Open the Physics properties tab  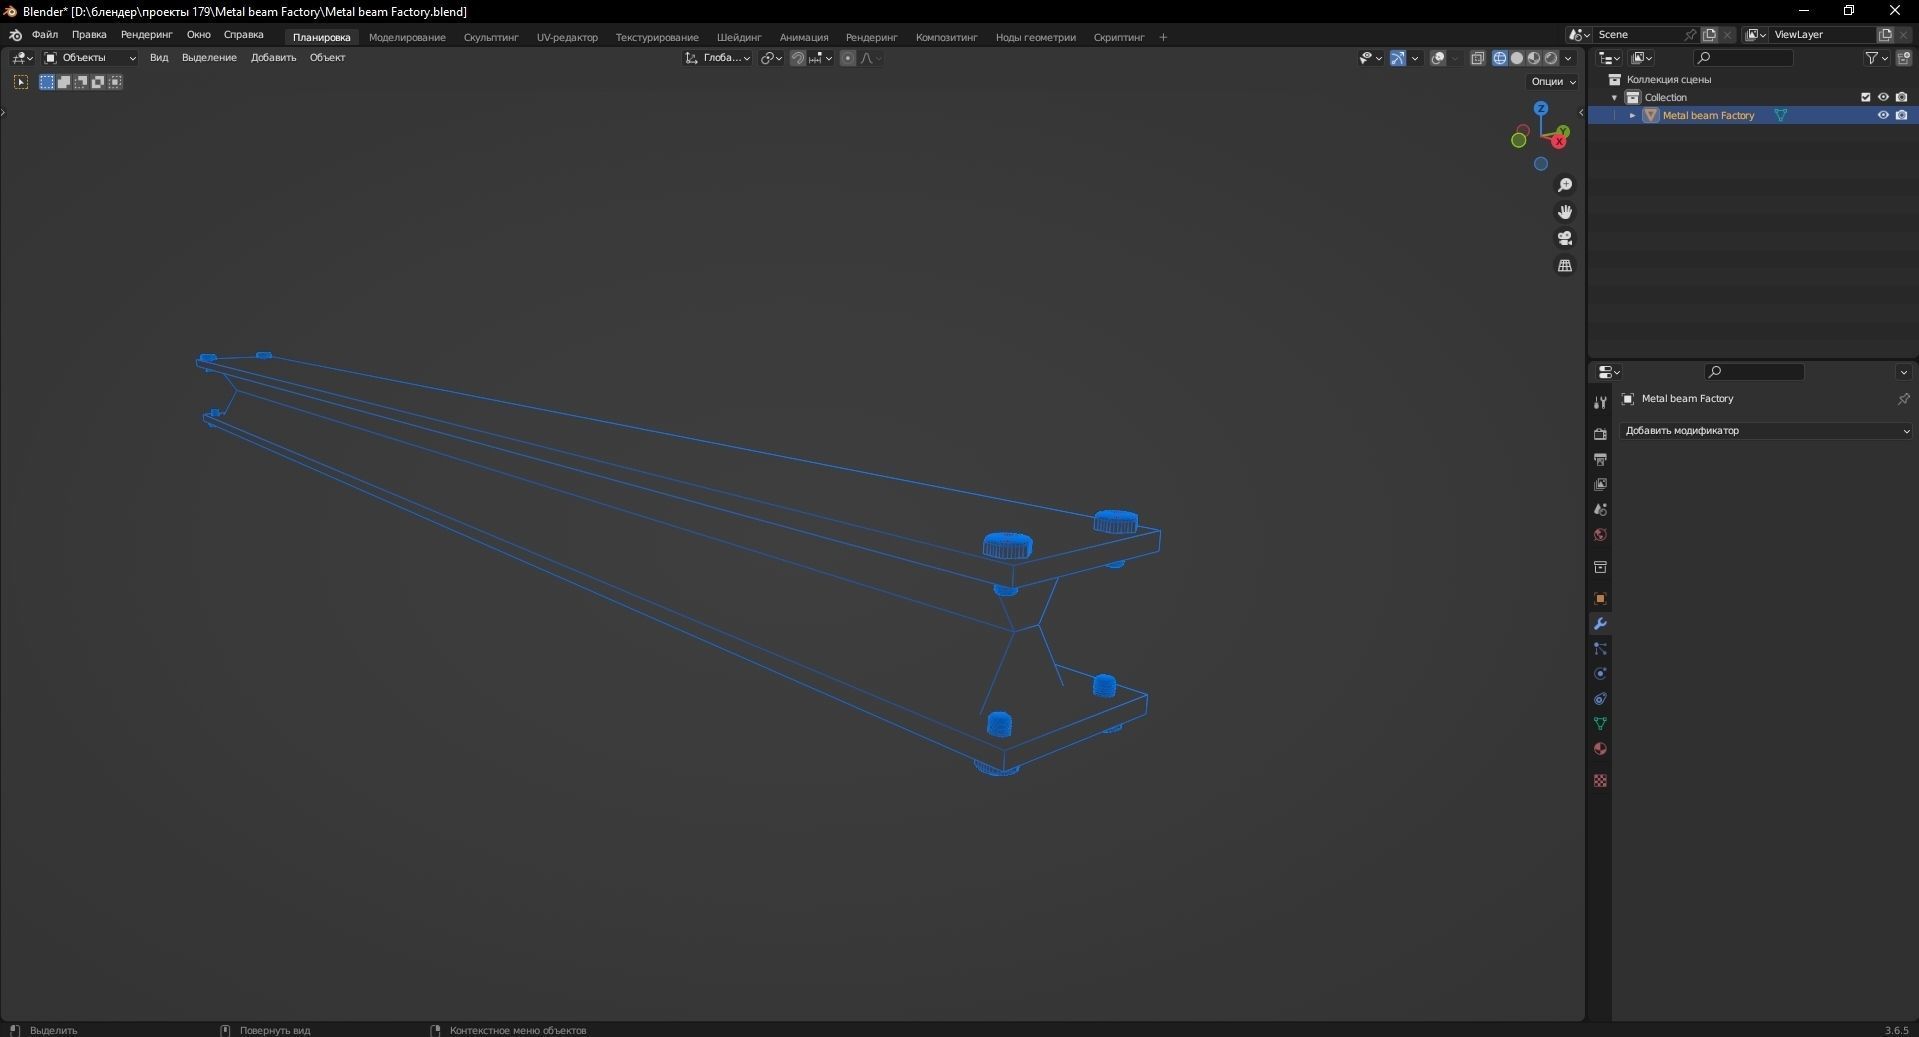pyautogui.click(x=1600, y=674)
